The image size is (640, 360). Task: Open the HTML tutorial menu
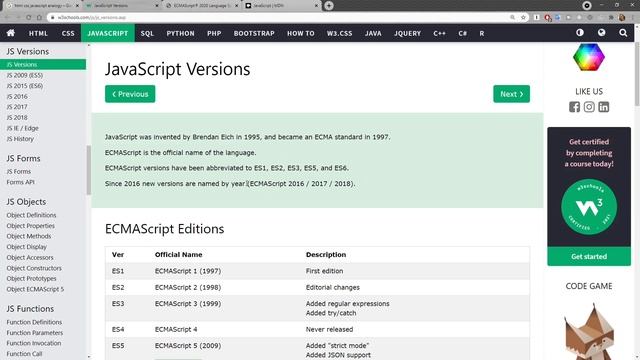(38, 33)
